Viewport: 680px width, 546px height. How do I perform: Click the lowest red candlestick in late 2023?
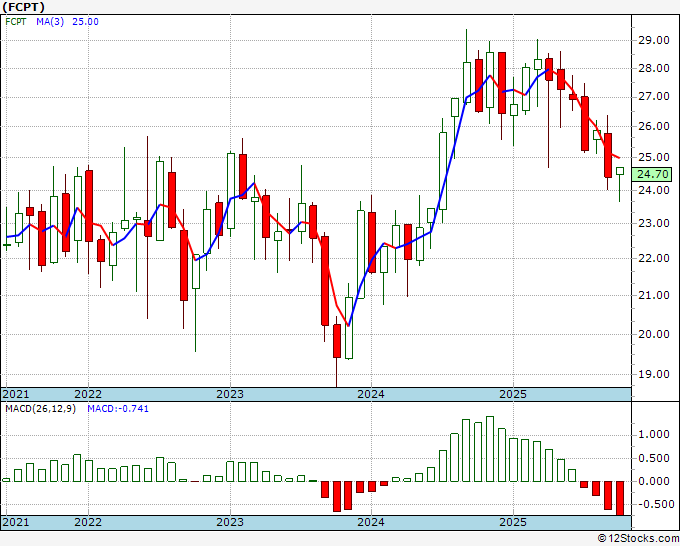(337, 341)
